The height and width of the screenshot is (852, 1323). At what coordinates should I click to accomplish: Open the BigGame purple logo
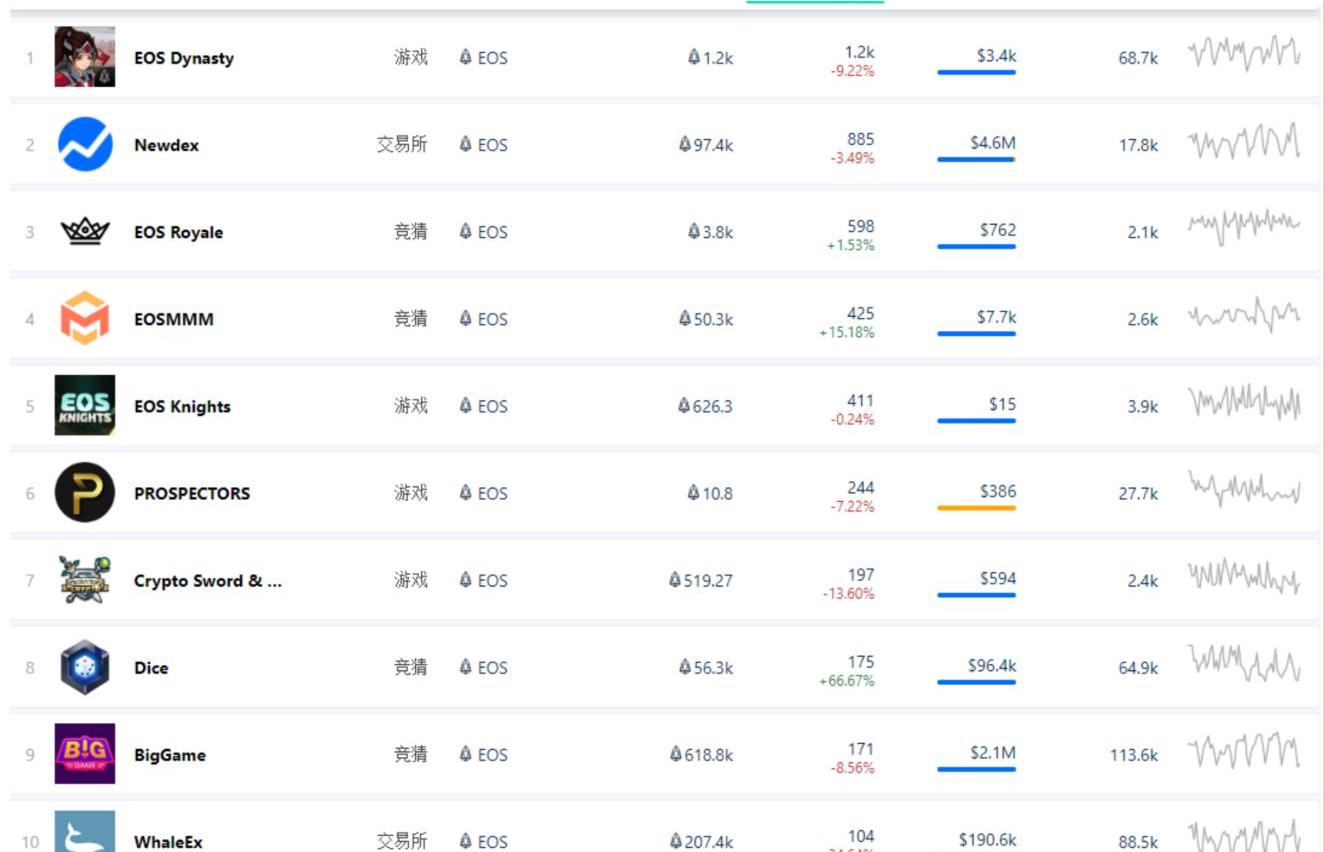(85, 754)
